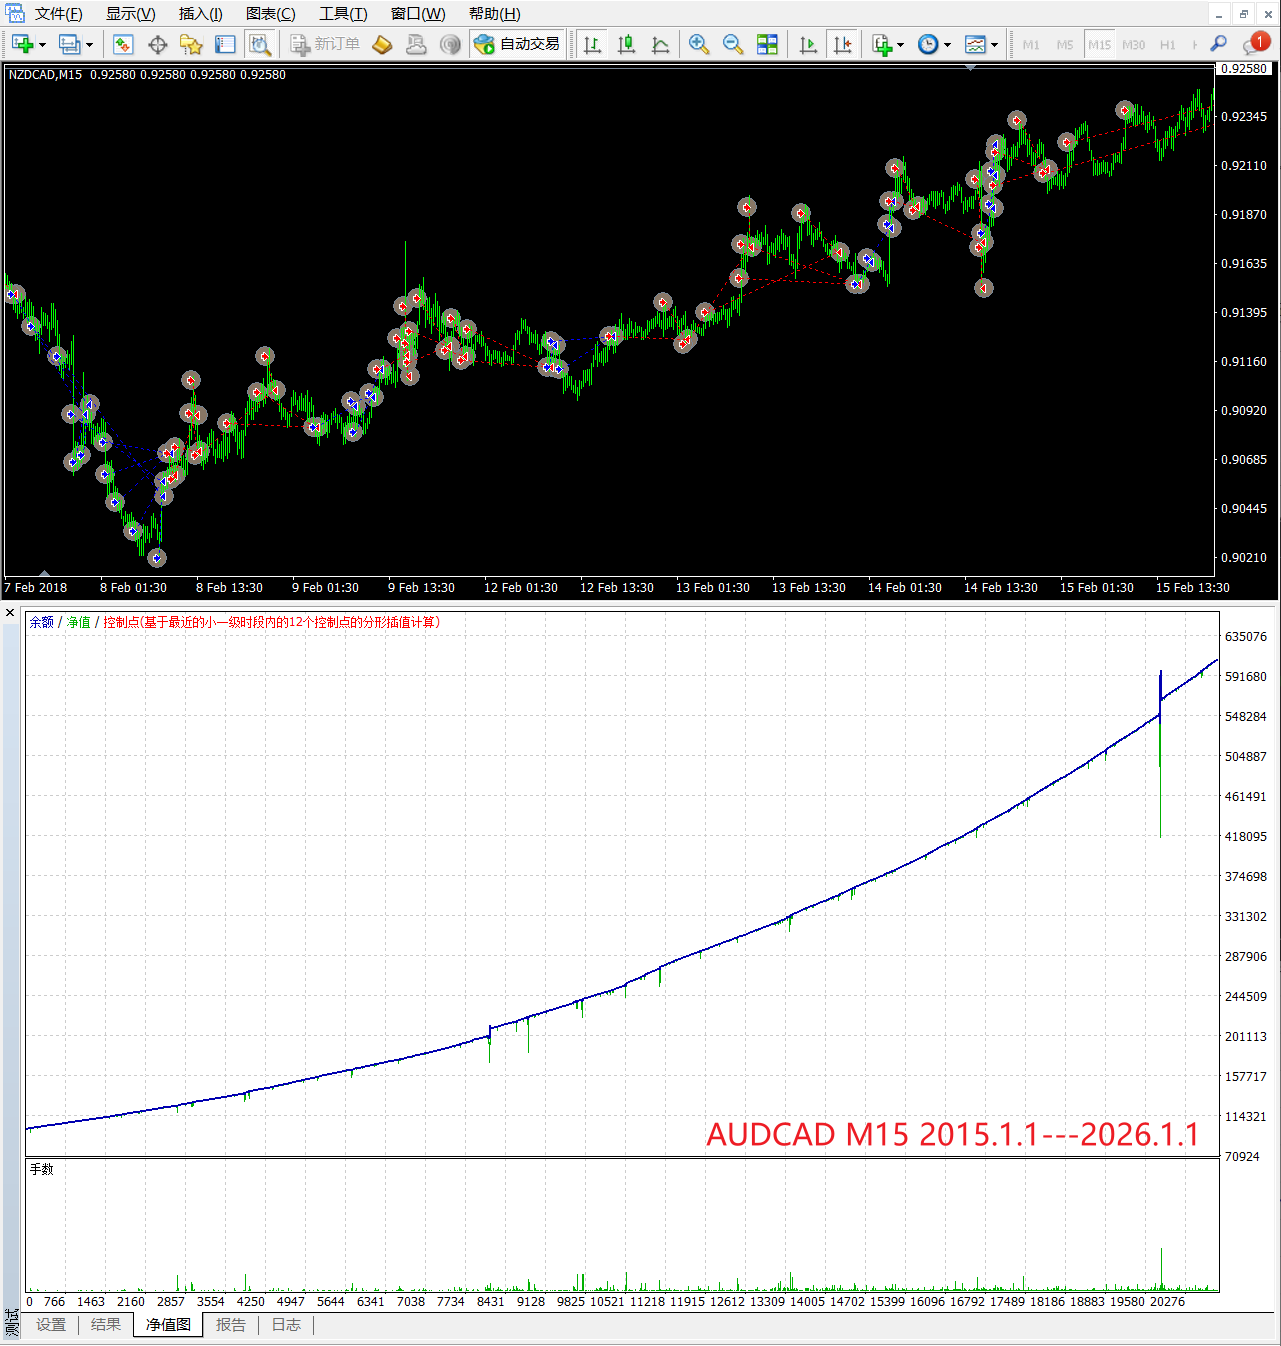The width and height of the screenshot is (1281, 1346).
Task: Switch chart to line chart icon
Action: (660, 44)
